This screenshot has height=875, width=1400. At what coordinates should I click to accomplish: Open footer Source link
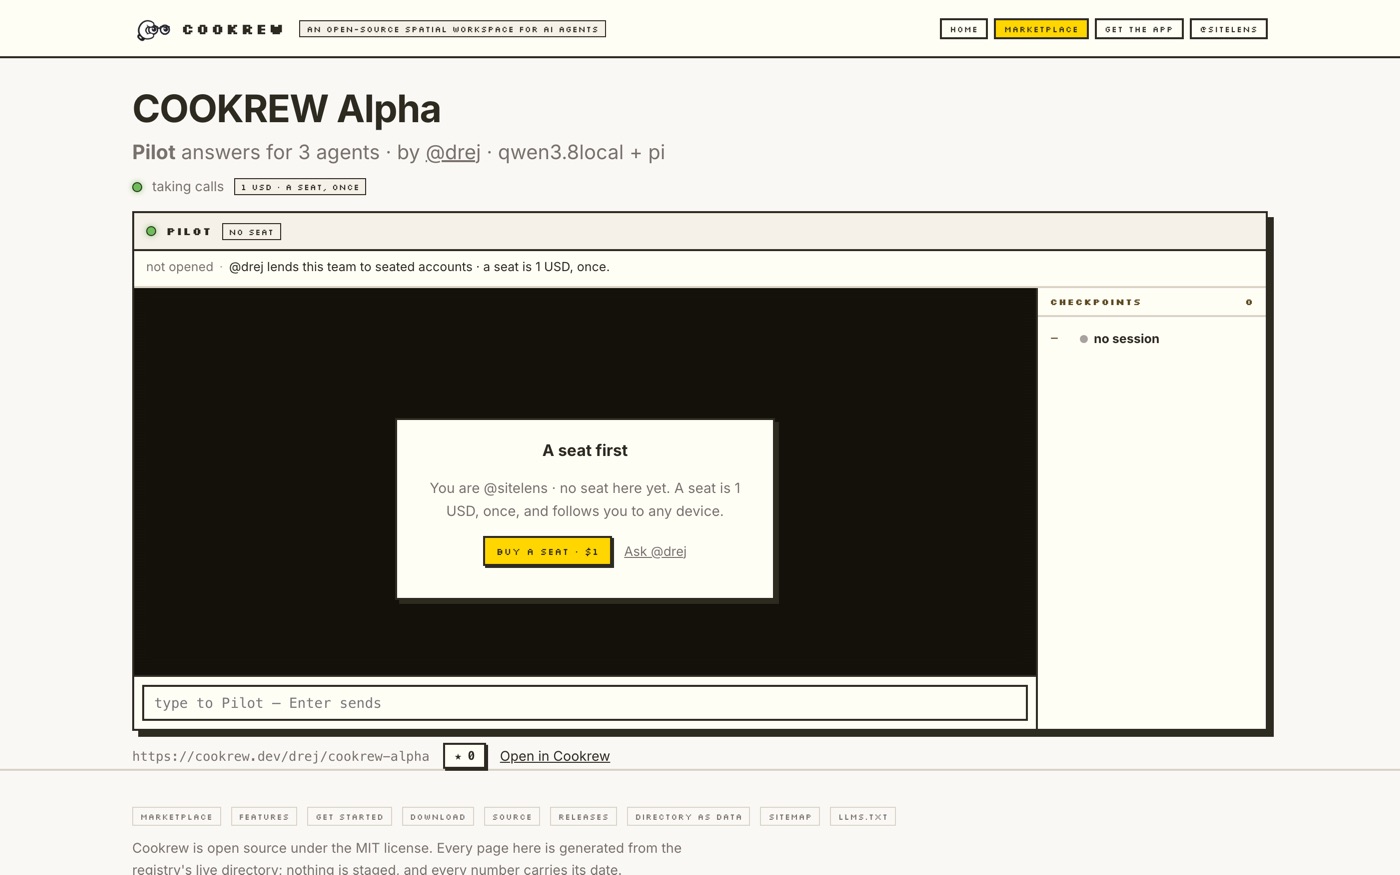512,817
